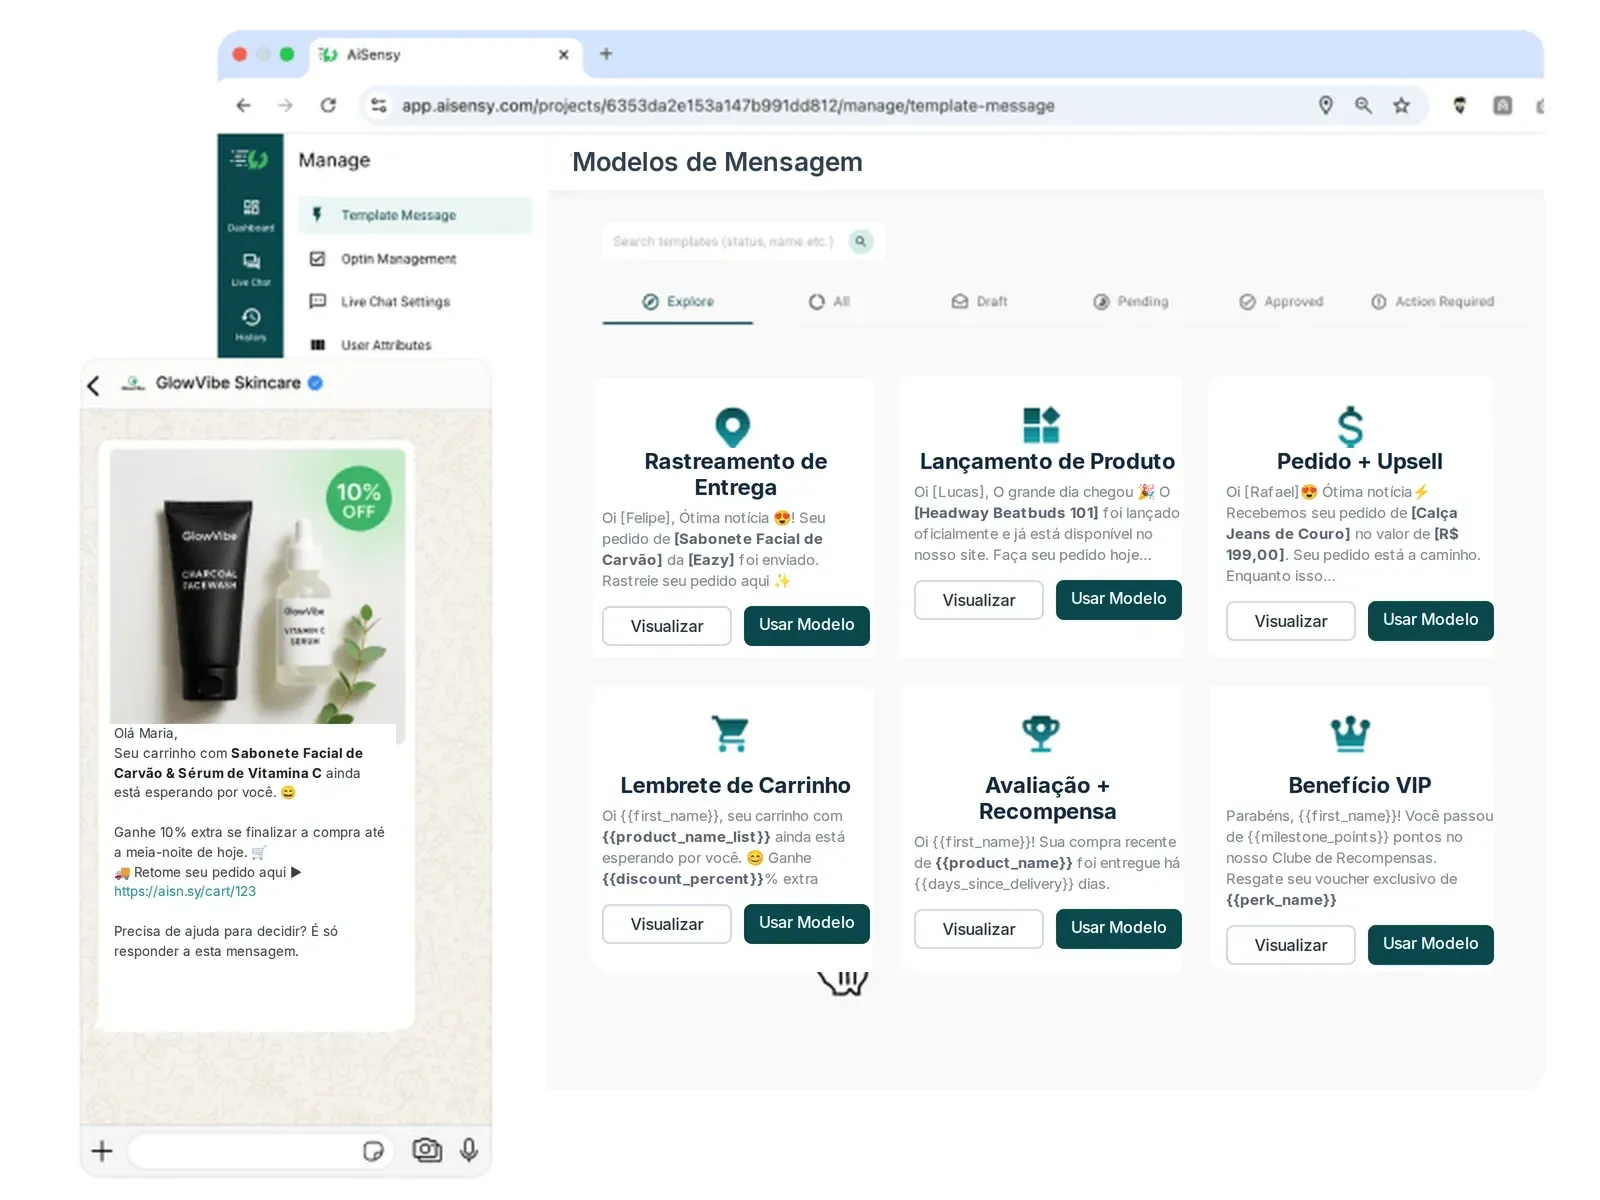Switch to the Draft tab

[979, 301]
